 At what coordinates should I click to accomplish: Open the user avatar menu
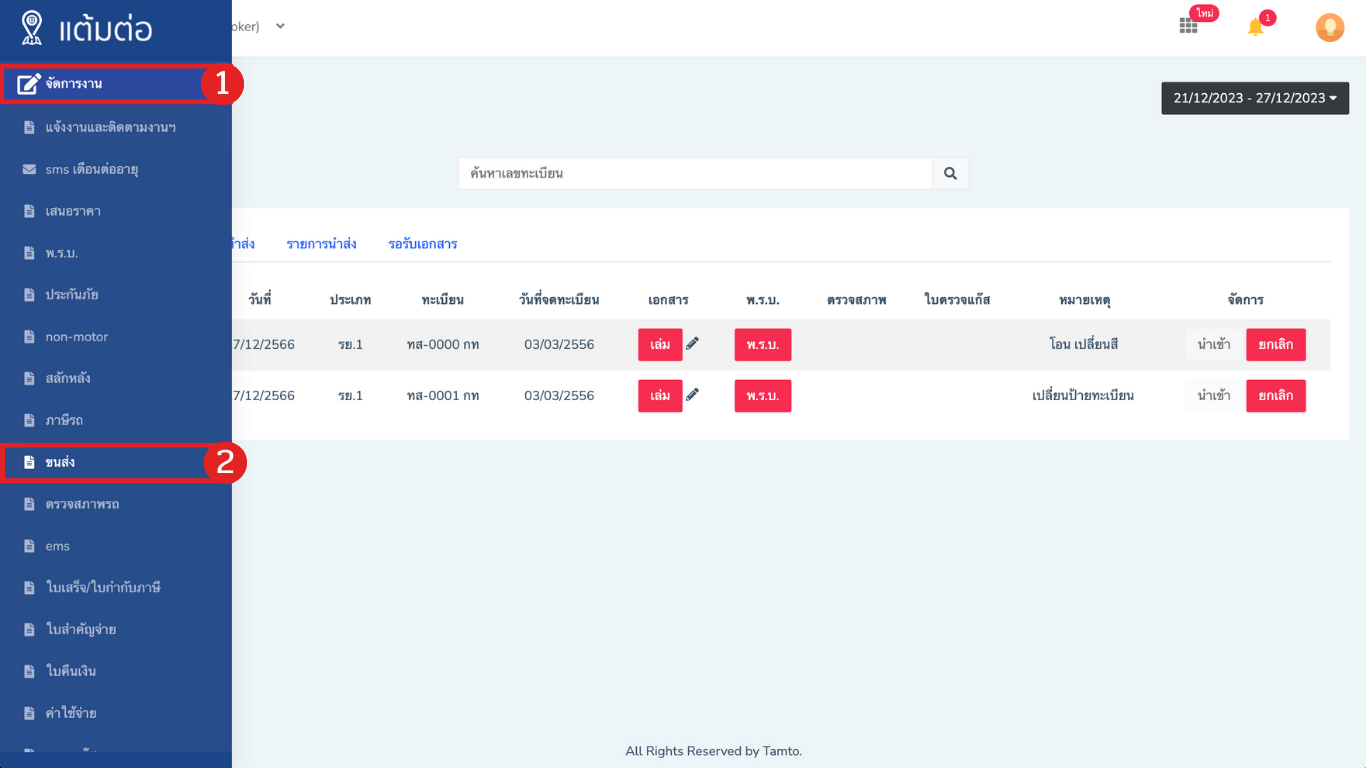point(1329,27)
